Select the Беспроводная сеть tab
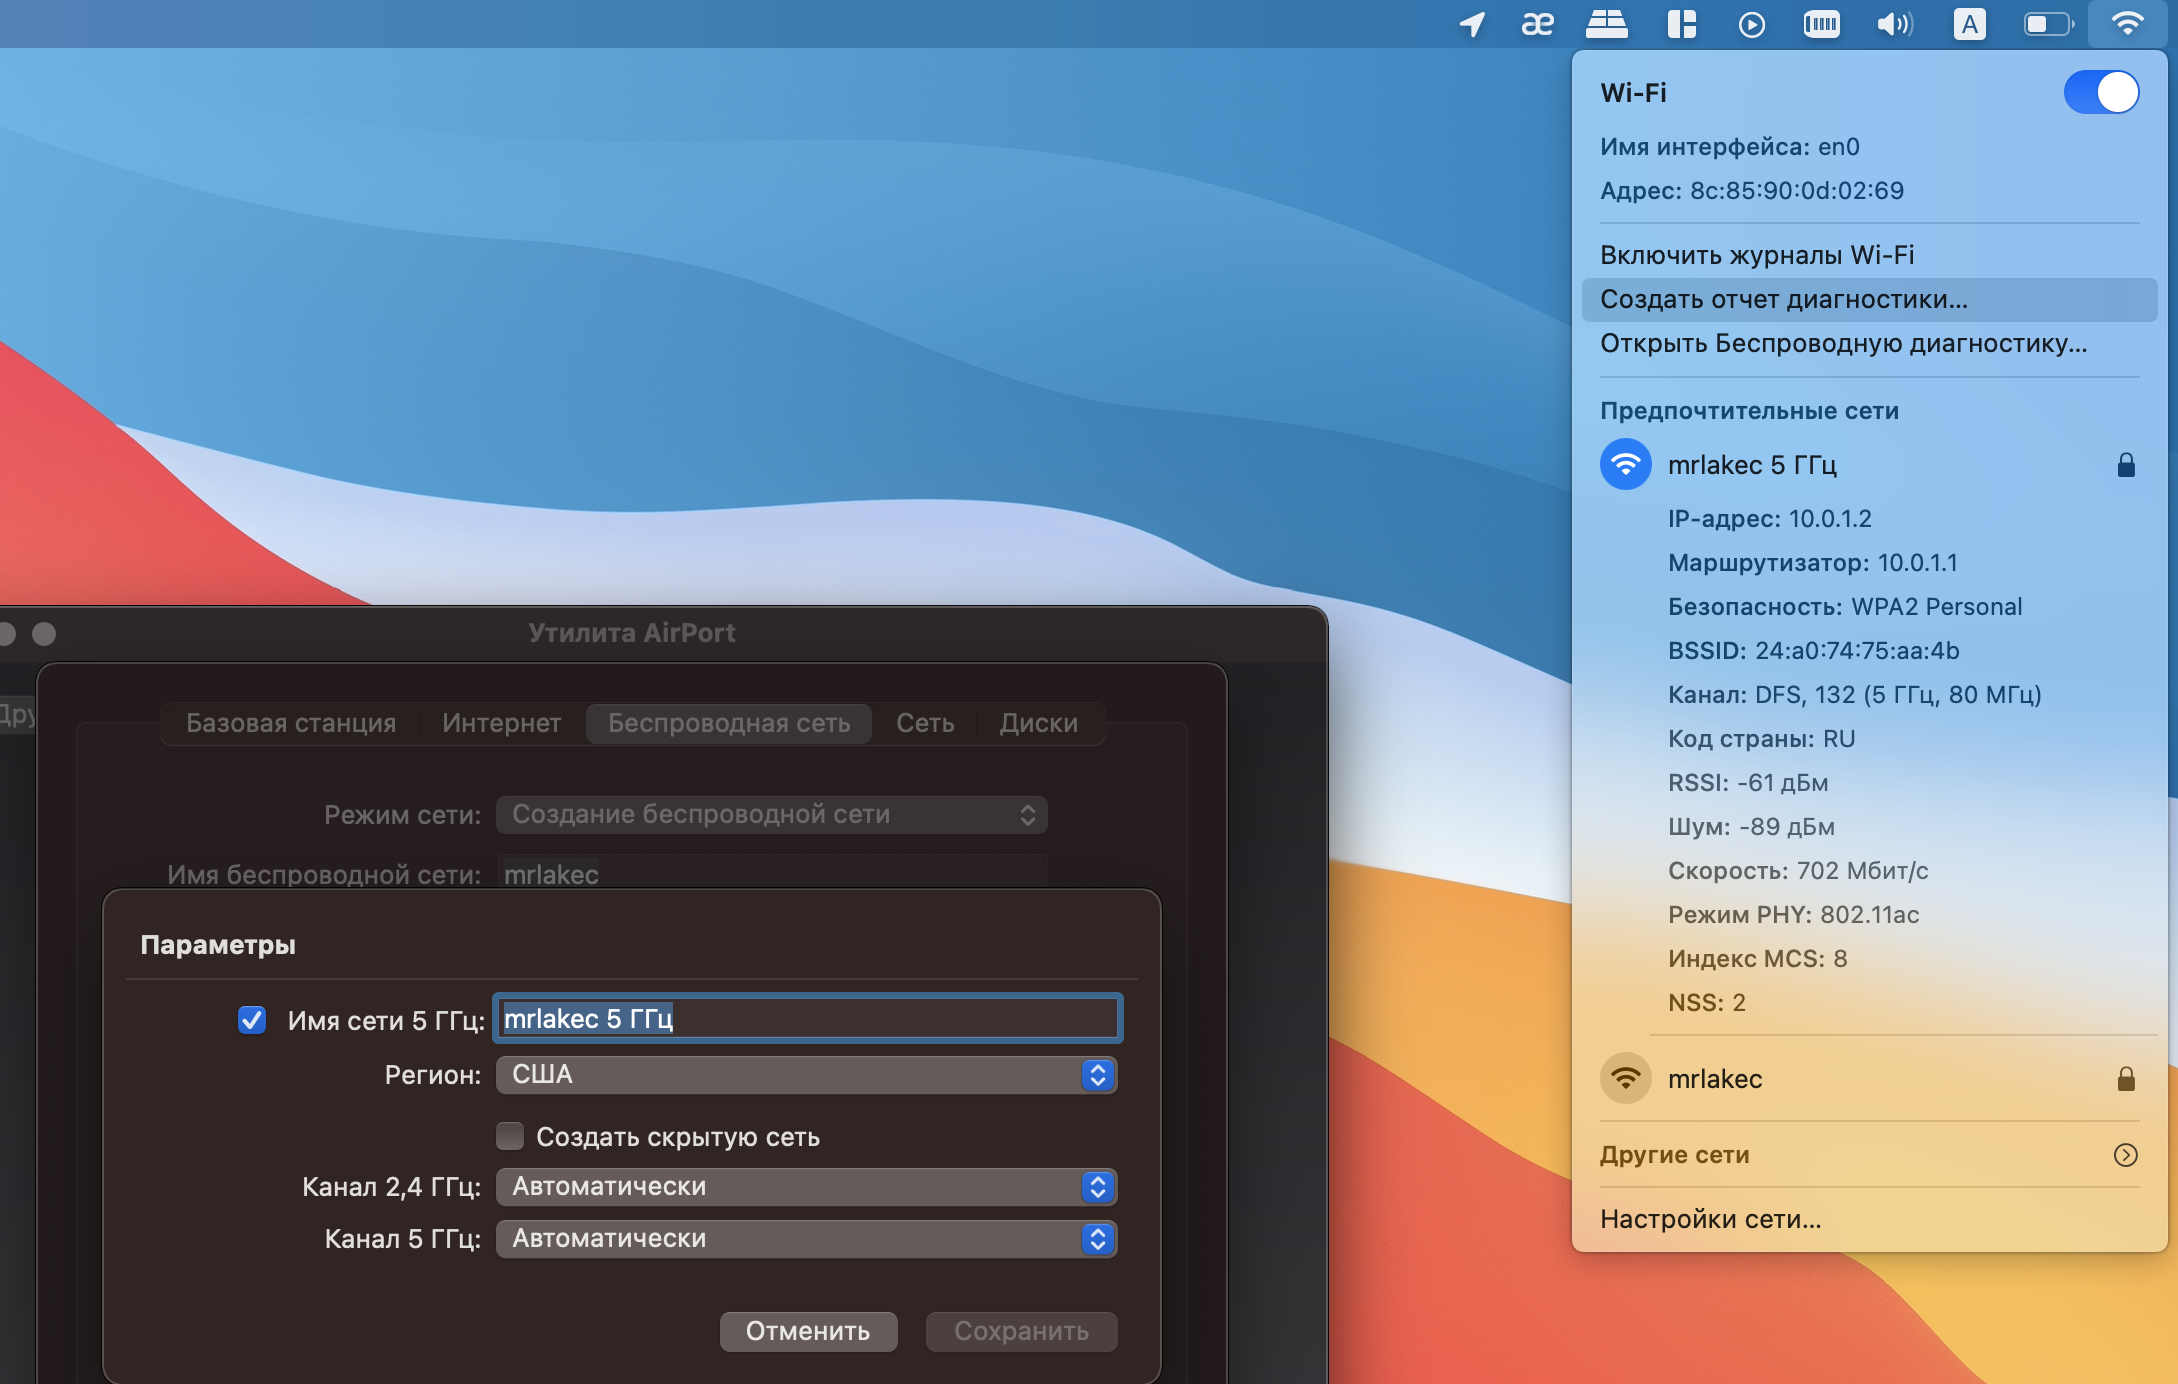 729,723
